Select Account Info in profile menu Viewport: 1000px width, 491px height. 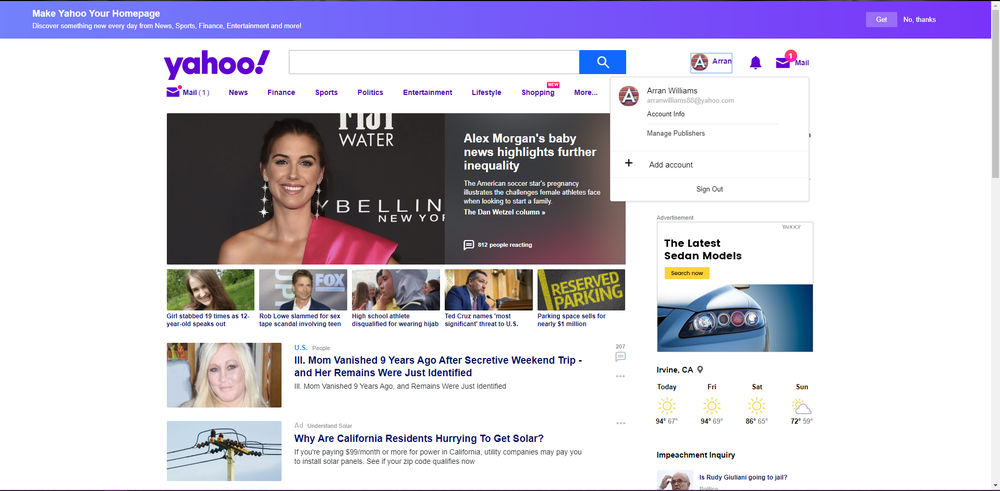coord(666,114)
